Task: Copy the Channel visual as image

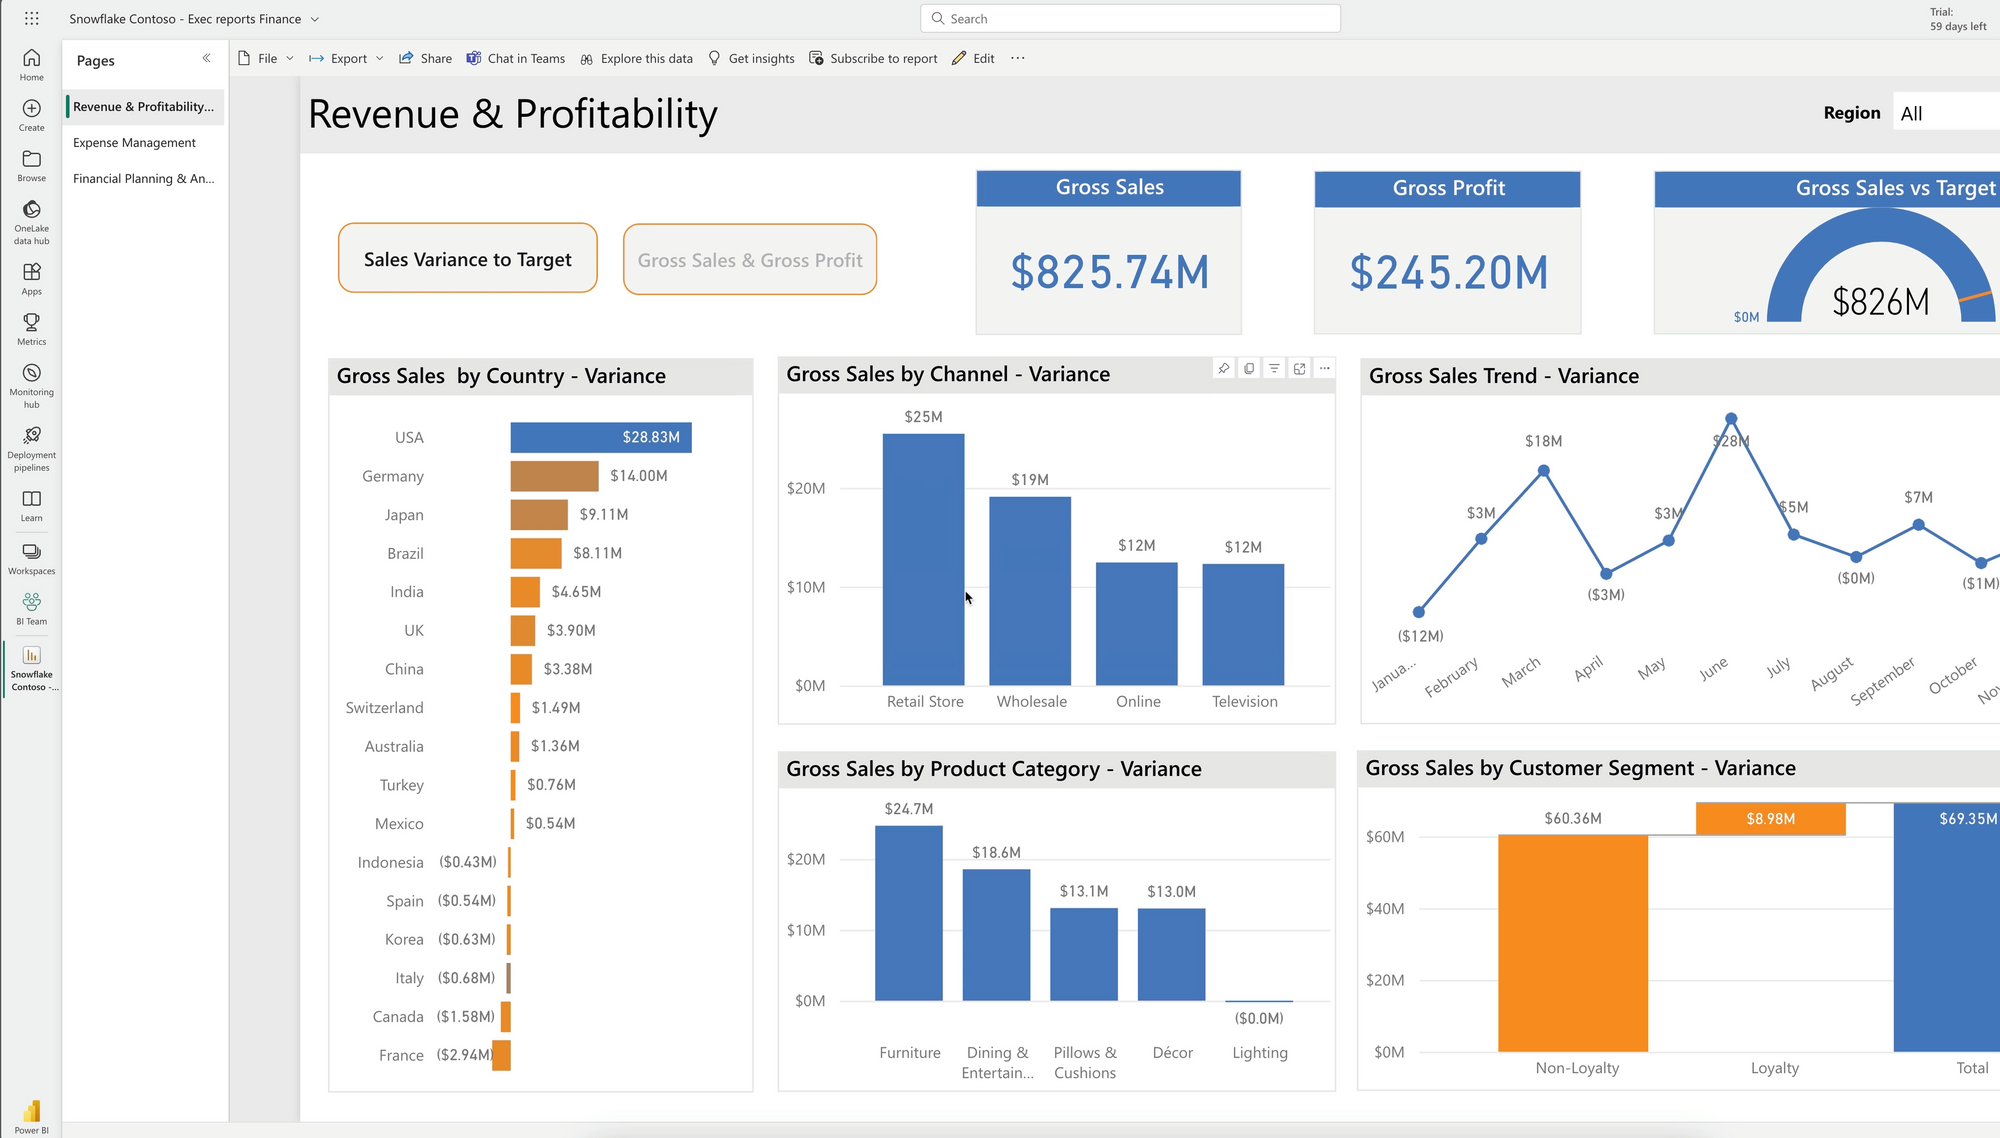Action: click(x=1249, y=369)
